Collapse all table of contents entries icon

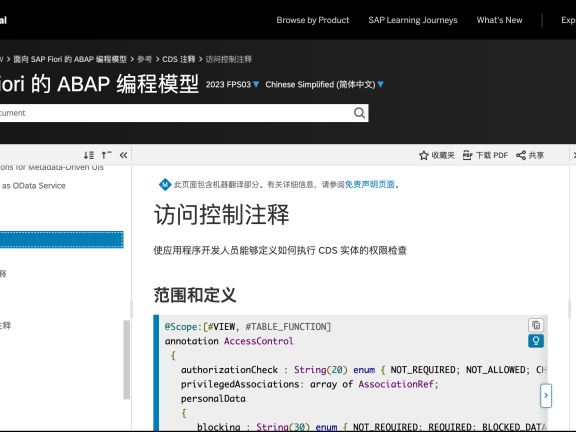pyautogui.click(x=106, y=155)
